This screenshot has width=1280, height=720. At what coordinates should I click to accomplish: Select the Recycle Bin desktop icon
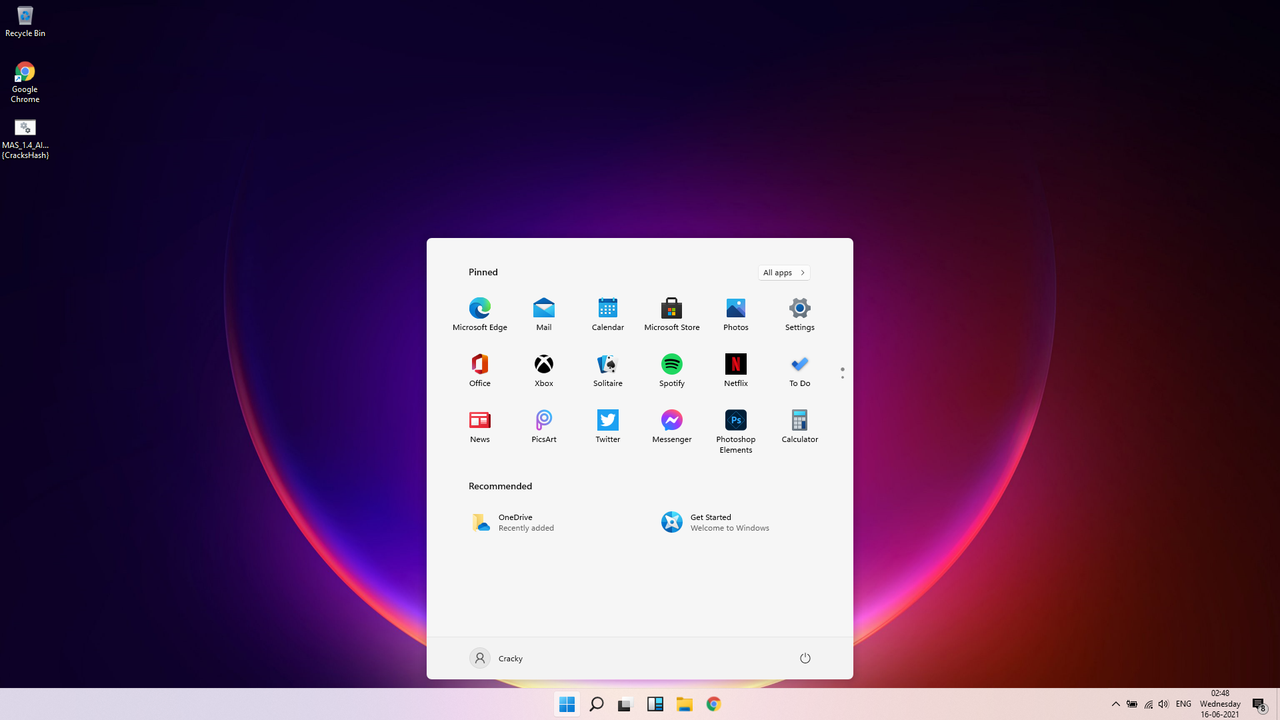(25, 22)
